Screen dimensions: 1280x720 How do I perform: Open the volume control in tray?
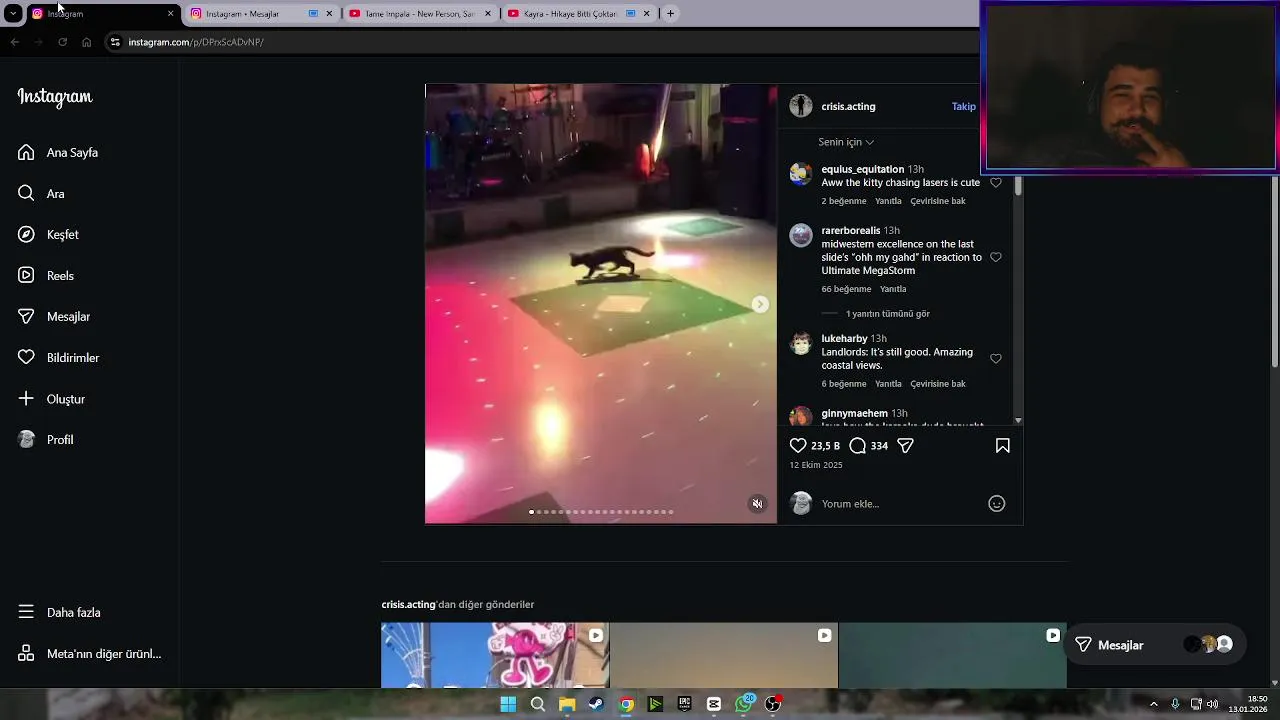[x=1212, y=704]
